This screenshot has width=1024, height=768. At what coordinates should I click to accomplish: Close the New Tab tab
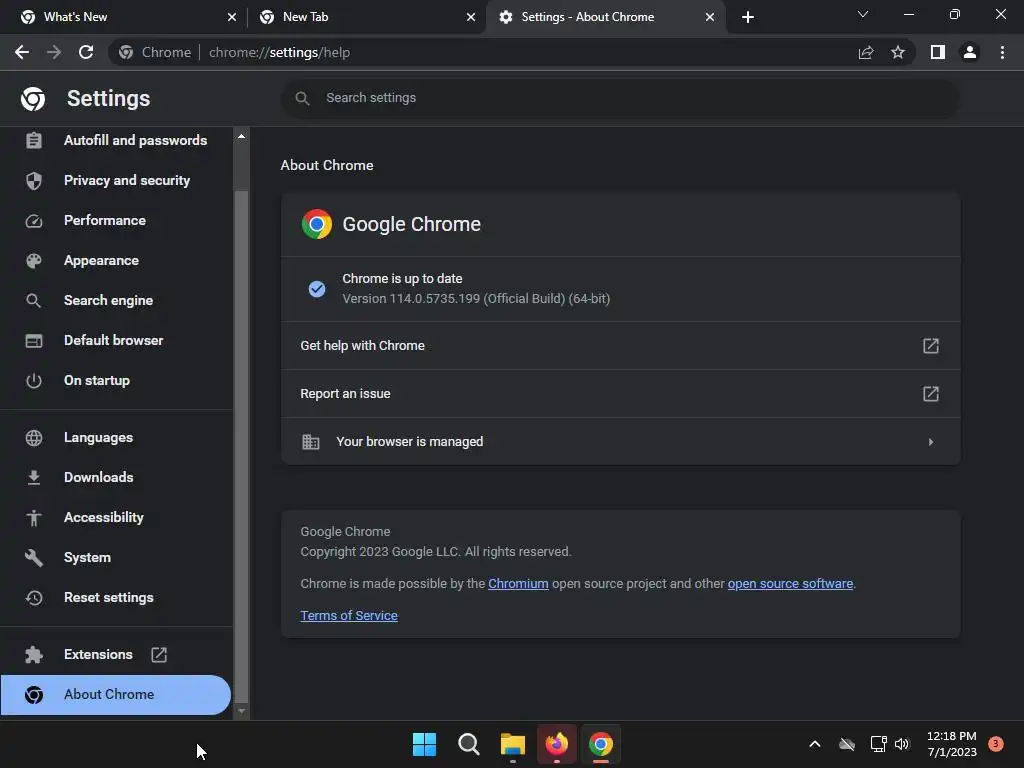click(471, 17)
